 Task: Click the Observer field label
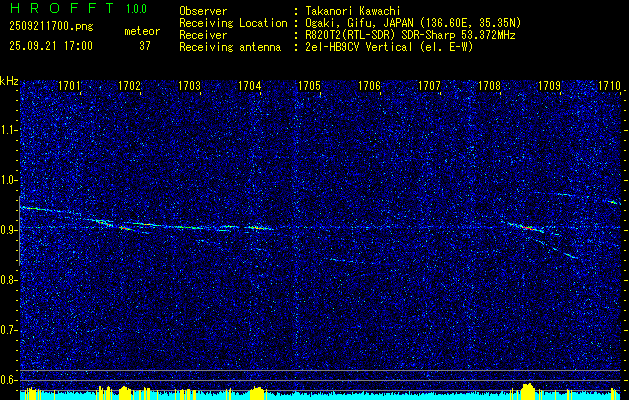pyautogui.click(x=203, y=11)
